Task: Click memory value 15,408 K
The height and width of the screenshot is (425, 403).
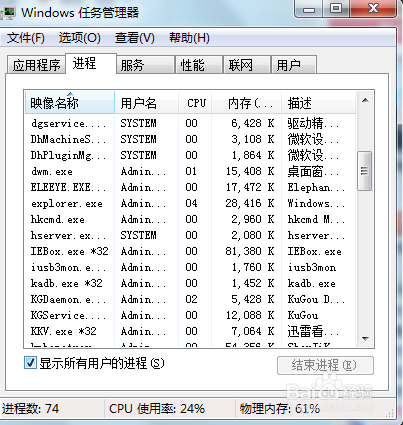Action: pyautogui.click(x=250, y=171)
